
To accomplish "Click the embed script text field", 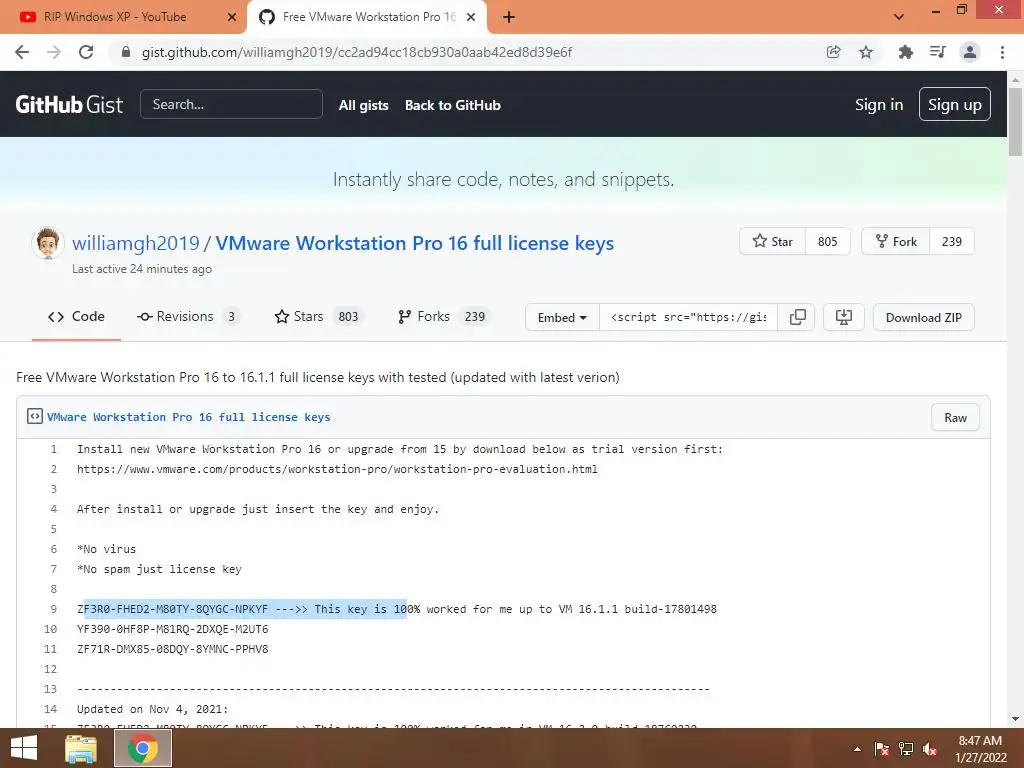I will click(688, 317).
